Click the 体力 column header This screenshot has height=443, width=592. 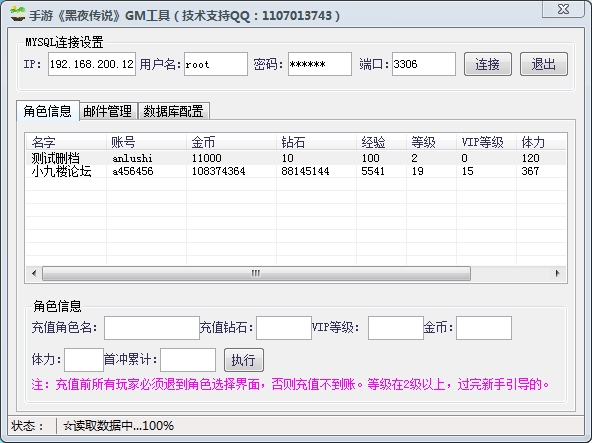[x=541, y=142]
